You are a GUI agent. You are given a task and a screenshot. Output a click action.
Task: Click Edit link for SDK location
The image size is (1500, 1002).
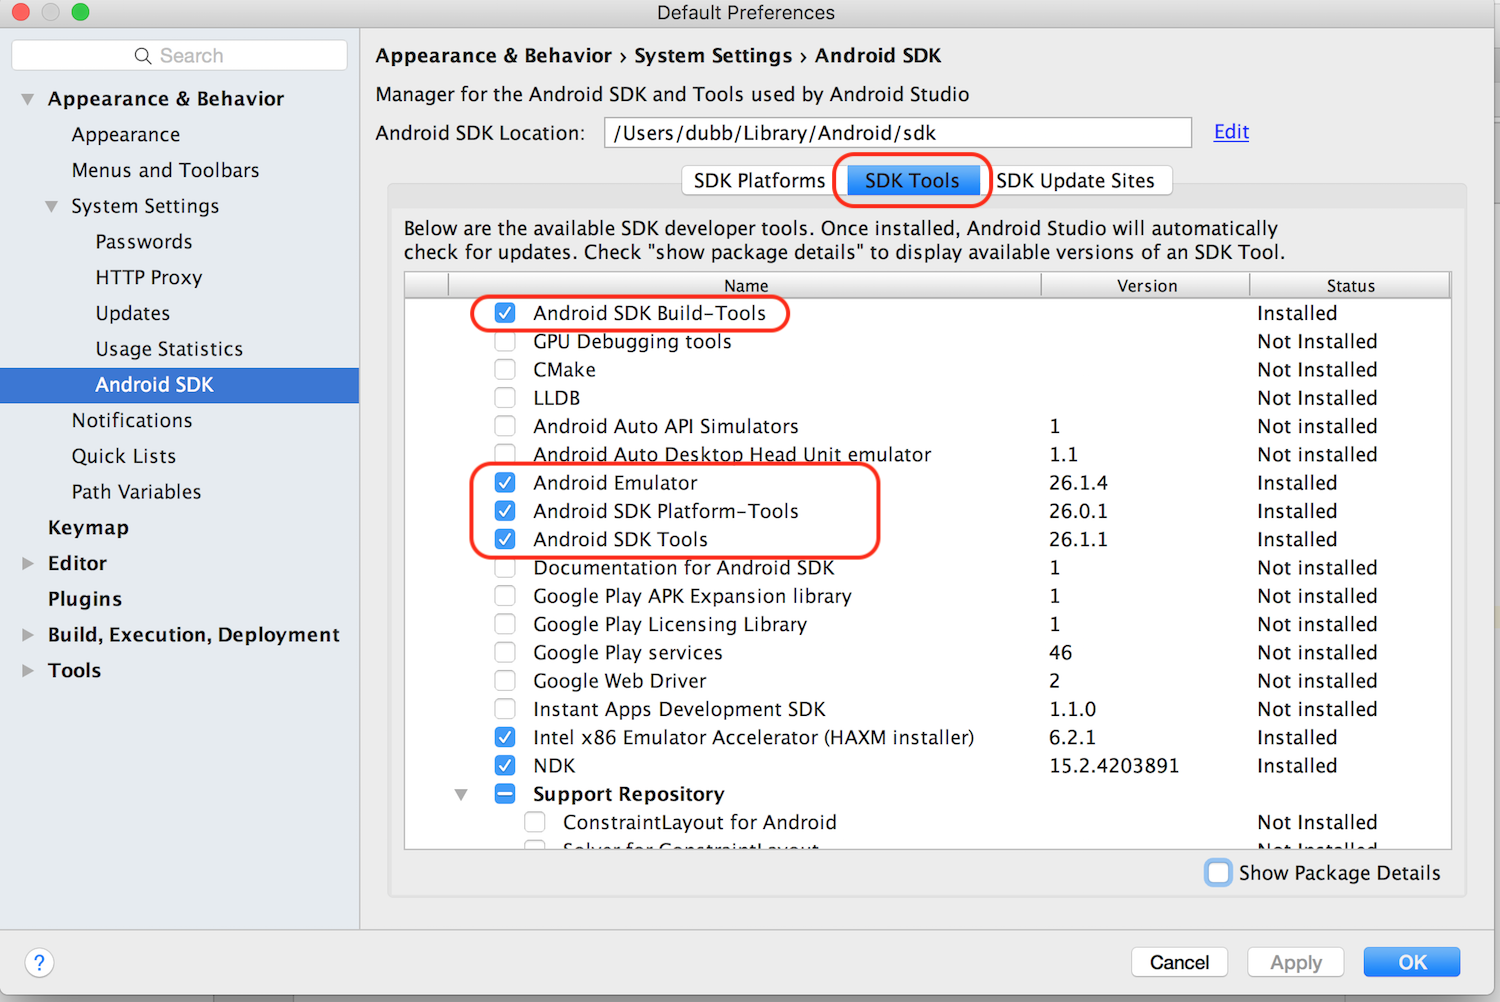pyautogui.click(x=1231, y=132)
